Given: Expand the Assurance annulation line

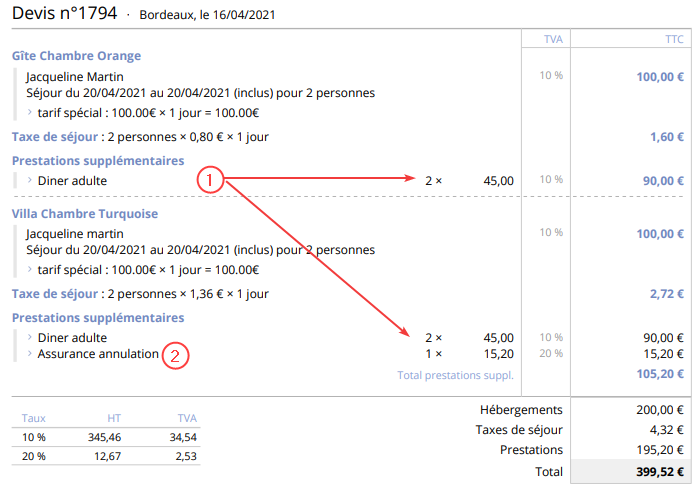Looking at the screenshot, I should coord(30,354).
